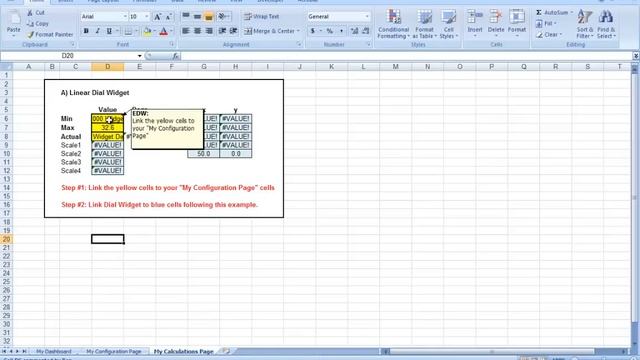Viewport: 640px width, 360px height.
Task: Increase decimal places
Action: pyautogui.click(x=354, y=31)
